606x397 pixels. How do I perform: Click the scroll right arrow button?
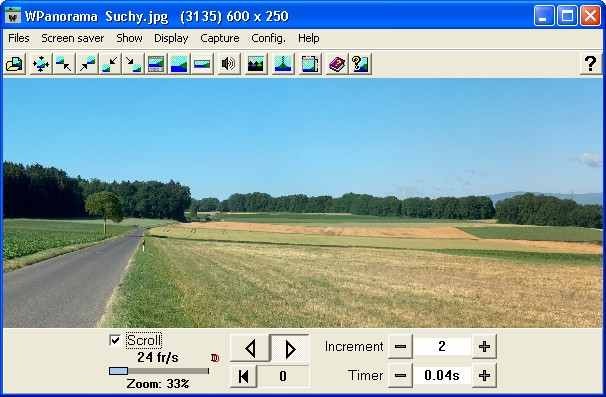click(x=290, y=349)
